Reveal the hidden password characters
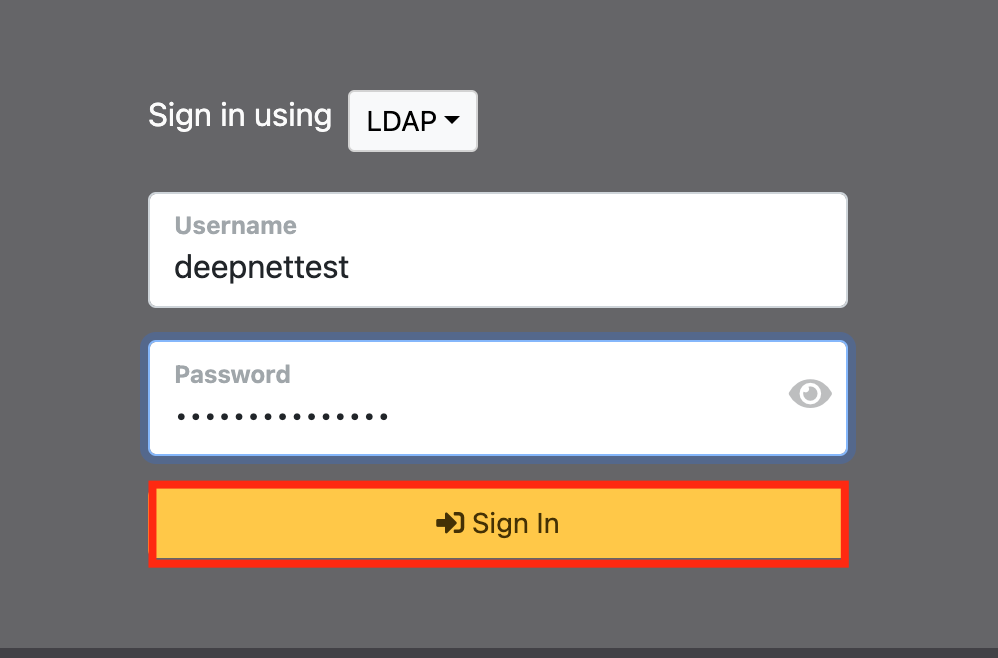This screenshot has height=658, width=998. [809, 394]
